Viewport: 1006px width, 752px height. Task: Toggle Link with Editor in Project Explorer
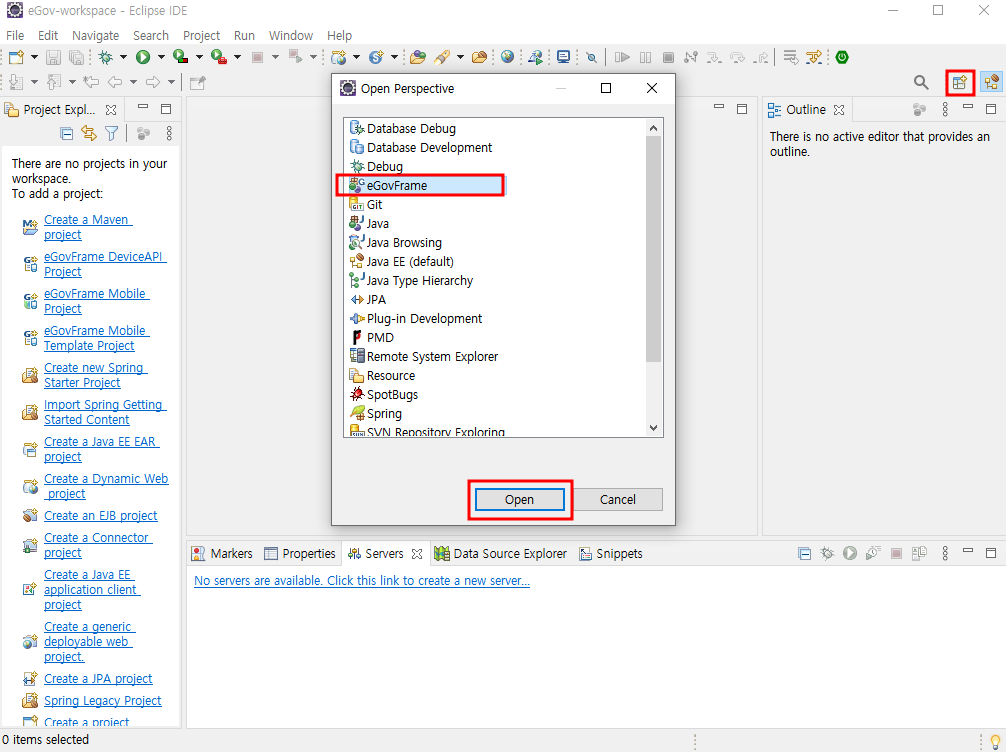pyautogui.click(x=89, y=133)
